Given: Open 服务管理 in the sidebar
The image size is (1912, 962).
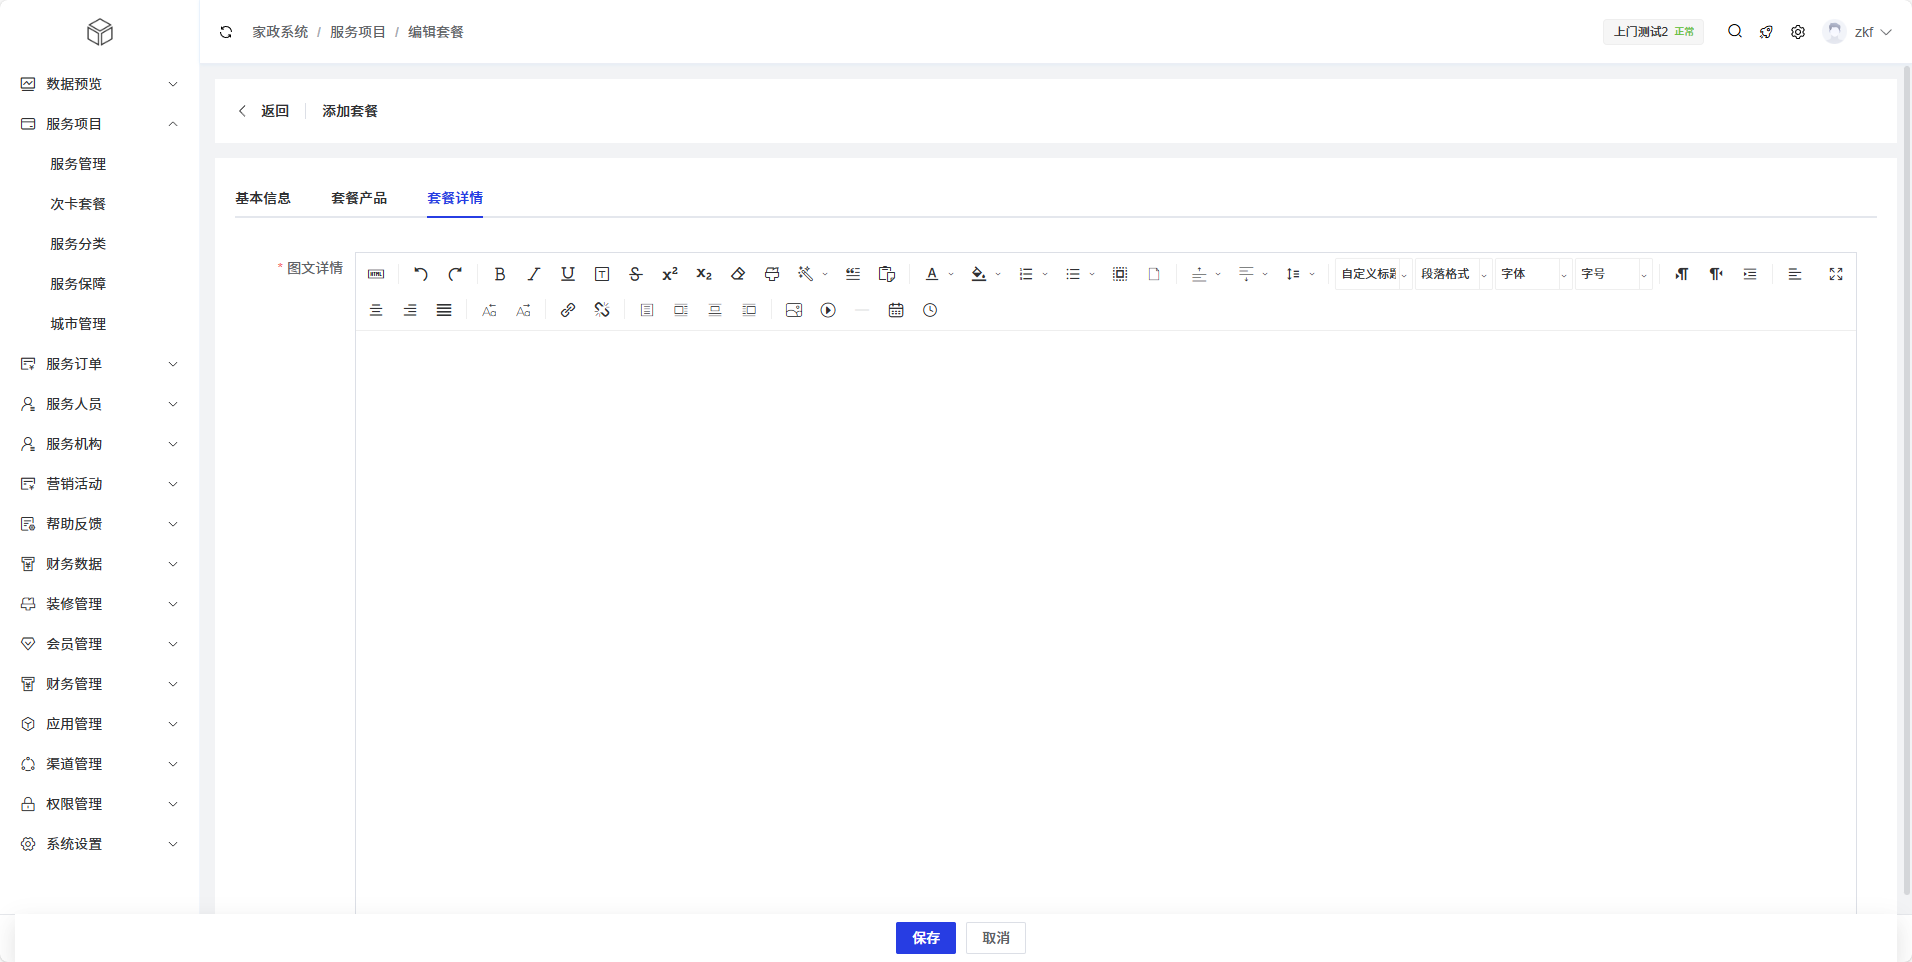Looking at the screenshot, I should click(x=78, y=164).
